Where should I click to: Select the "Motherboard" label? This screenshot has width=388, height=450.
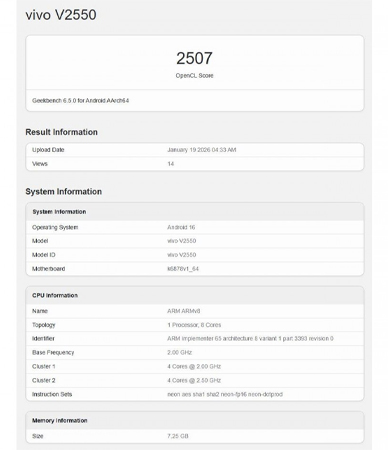(x=48, y=269)
